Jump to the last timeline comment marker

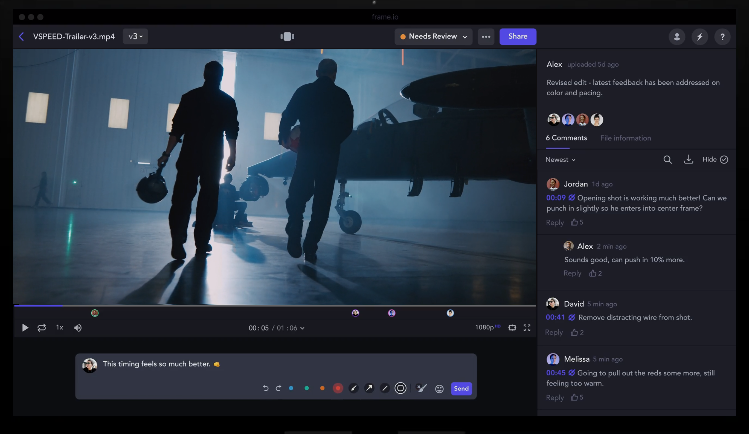tap(450, 313)
